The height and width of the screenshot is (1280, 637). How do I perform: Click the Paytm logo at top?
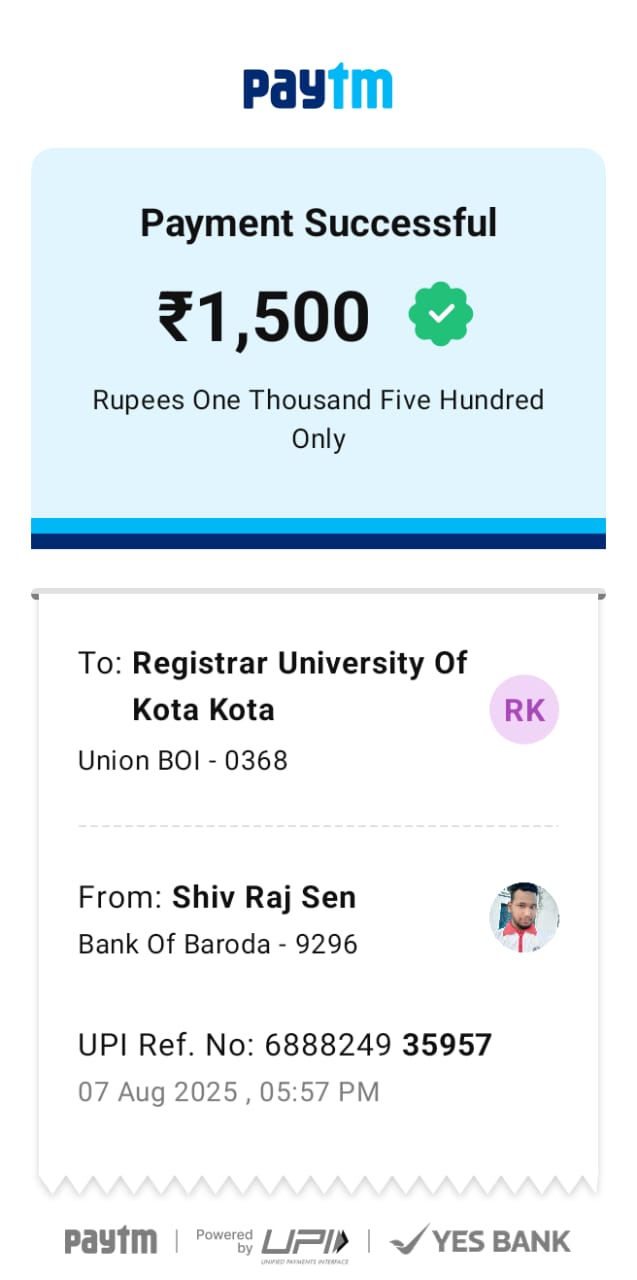click(x=318, y=87)
